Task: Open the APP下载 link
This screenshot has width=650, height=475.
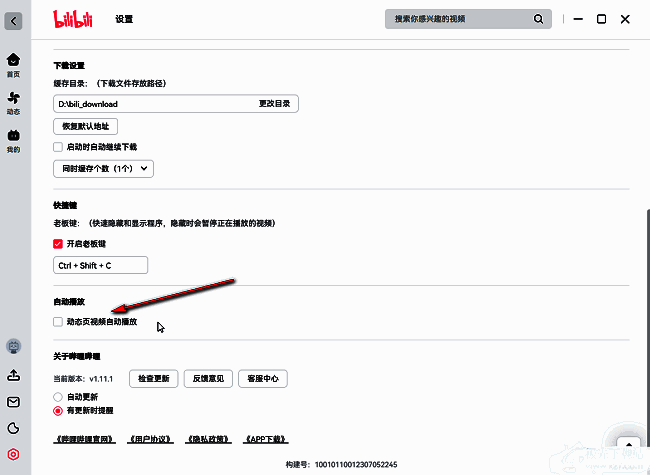Action: coord(266,439)
